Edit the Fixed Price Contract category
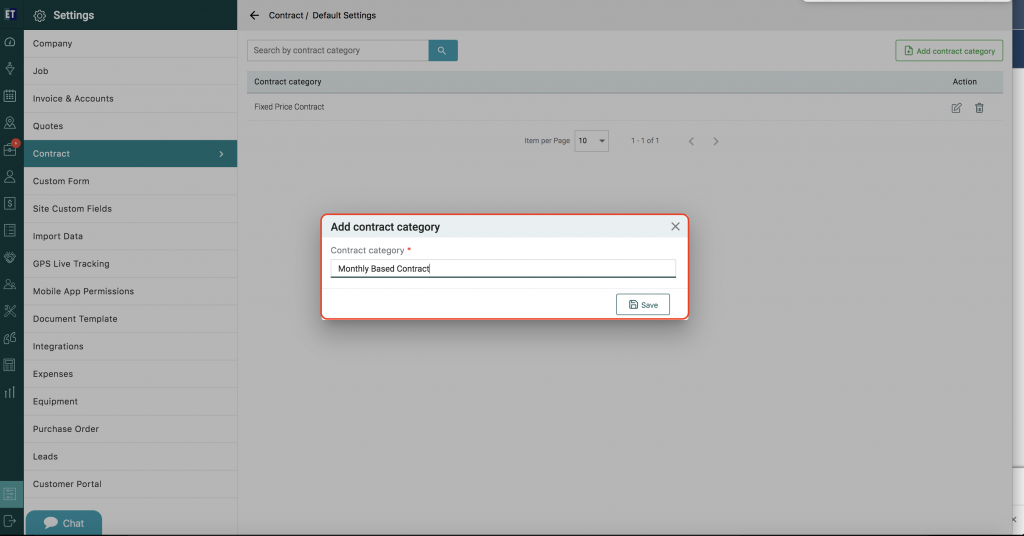This screenshot has height=536, width=1024. 956,108
